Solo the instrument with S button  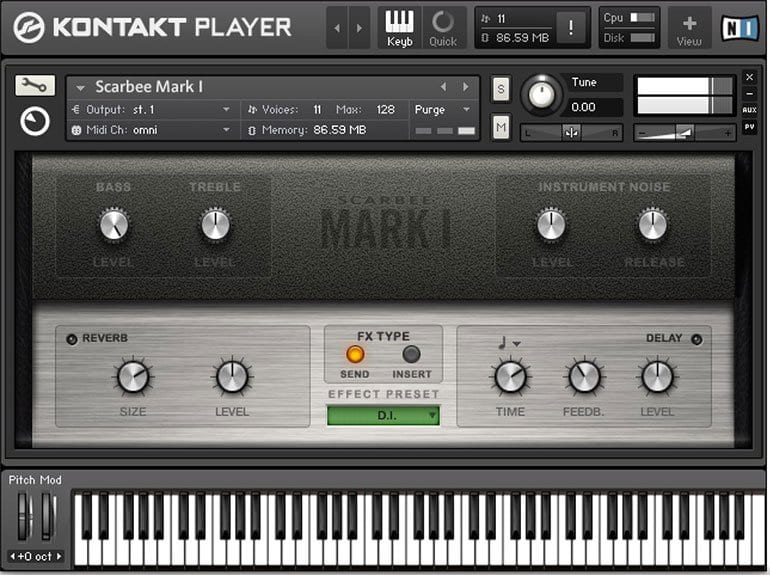coord(500,89)
